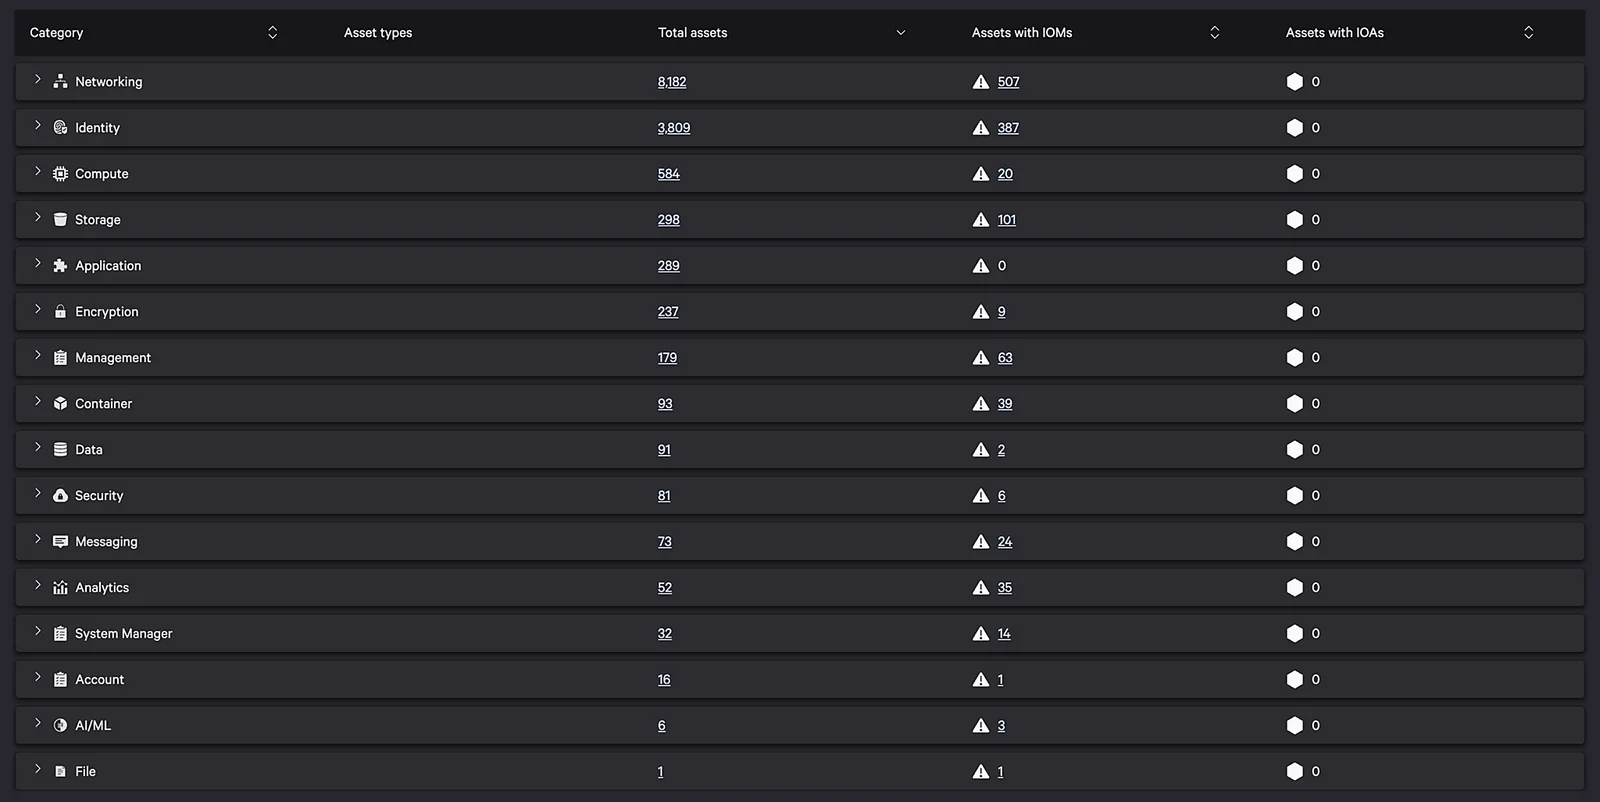Image resolution: width=1600 pixels, height=802 pixels.
Task: Click the Messaging chat icon
Action: [x=60, y=542]
